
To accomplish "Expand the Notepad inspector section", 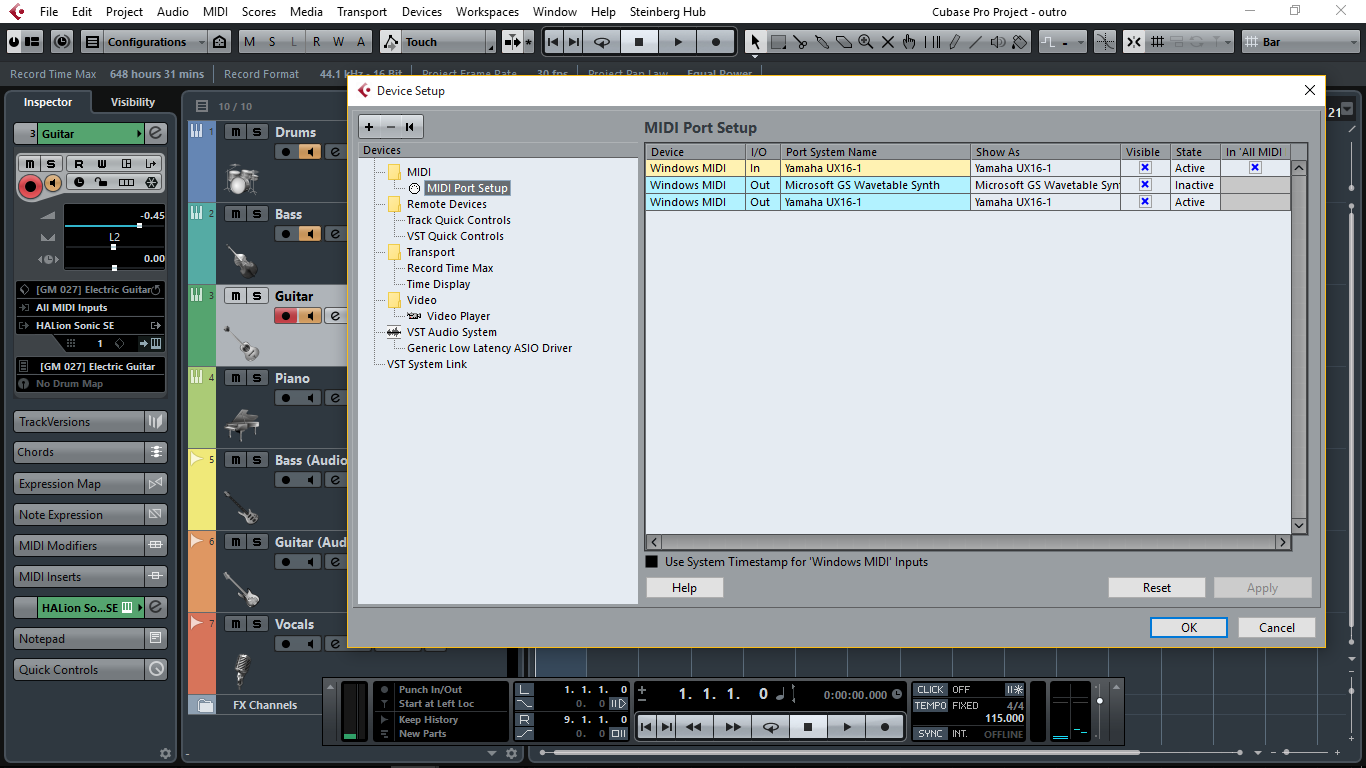I will pyautogui.click(x=90, y=639).
